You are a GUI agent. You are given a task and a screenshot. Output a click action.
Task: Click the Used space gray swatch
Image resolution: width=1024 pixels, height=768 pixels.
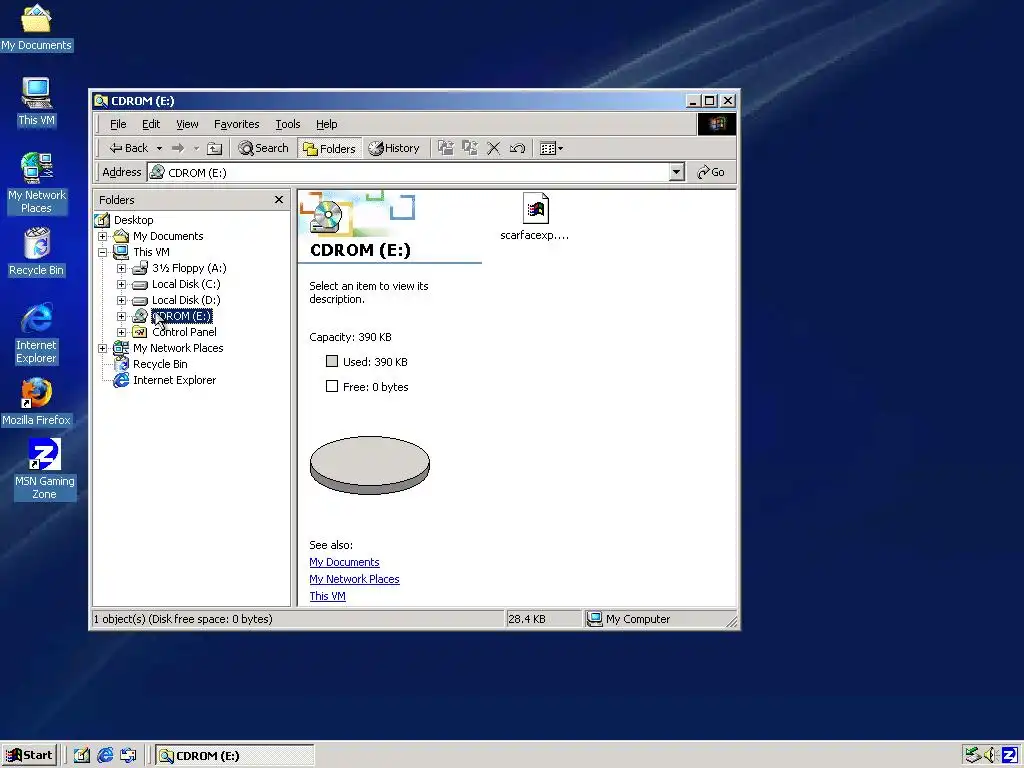[x=332, y=361]
